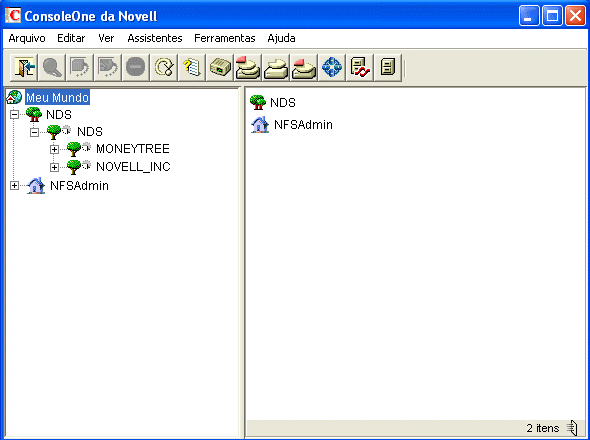The height and width of the screenshot is (440, 590).
Task: Click the exit door toolbar icon
Action: click(24, 68)
